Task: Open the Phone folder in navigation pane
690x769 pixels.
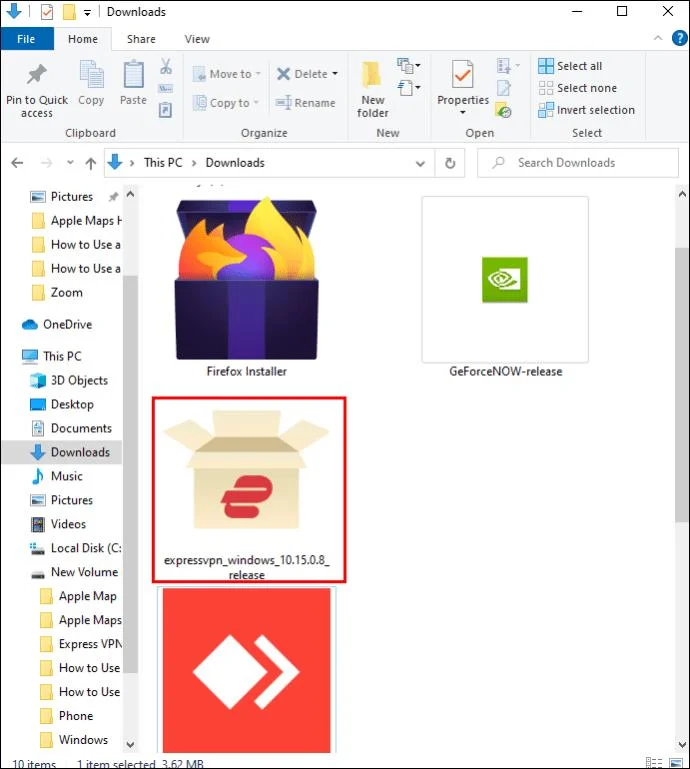Action: point(67,716)
